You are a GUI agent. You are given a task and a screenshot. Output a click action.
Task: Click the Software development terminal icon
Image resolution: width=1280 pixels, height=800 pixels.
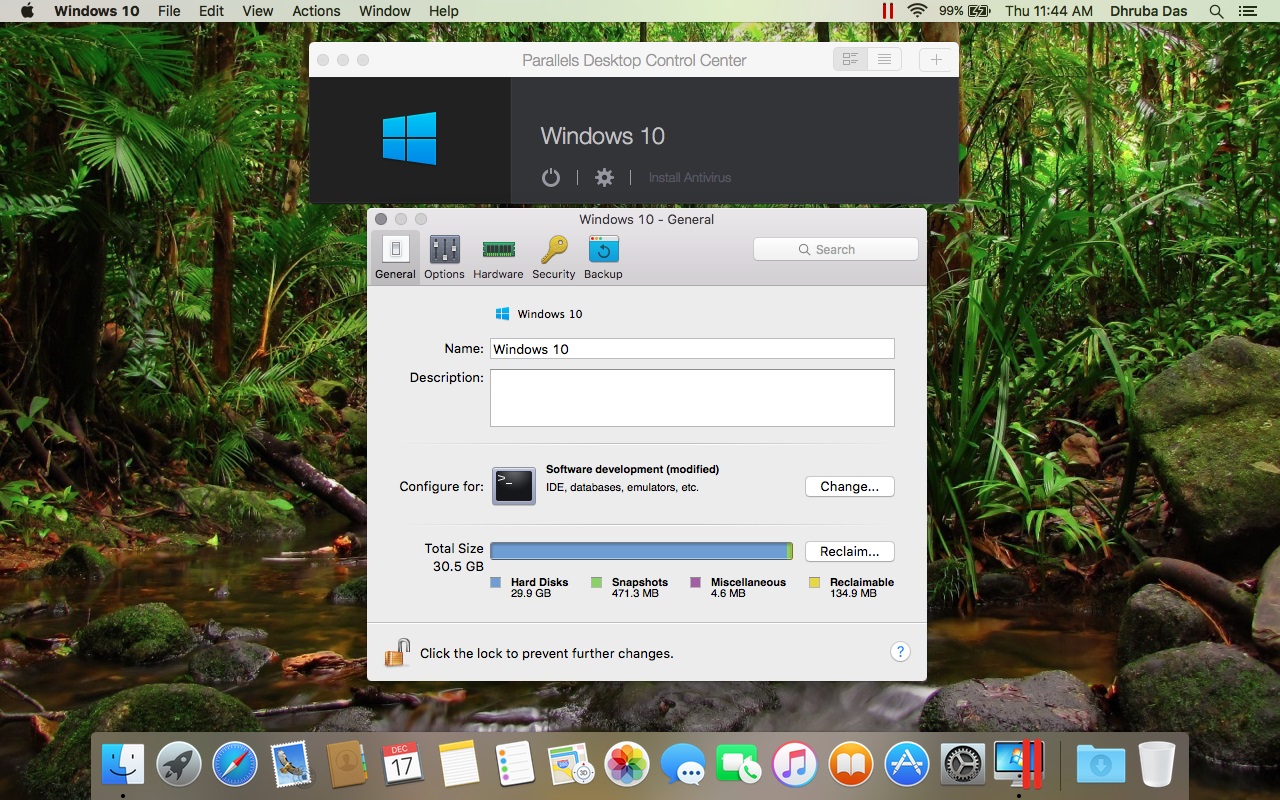tap(514, 486)
